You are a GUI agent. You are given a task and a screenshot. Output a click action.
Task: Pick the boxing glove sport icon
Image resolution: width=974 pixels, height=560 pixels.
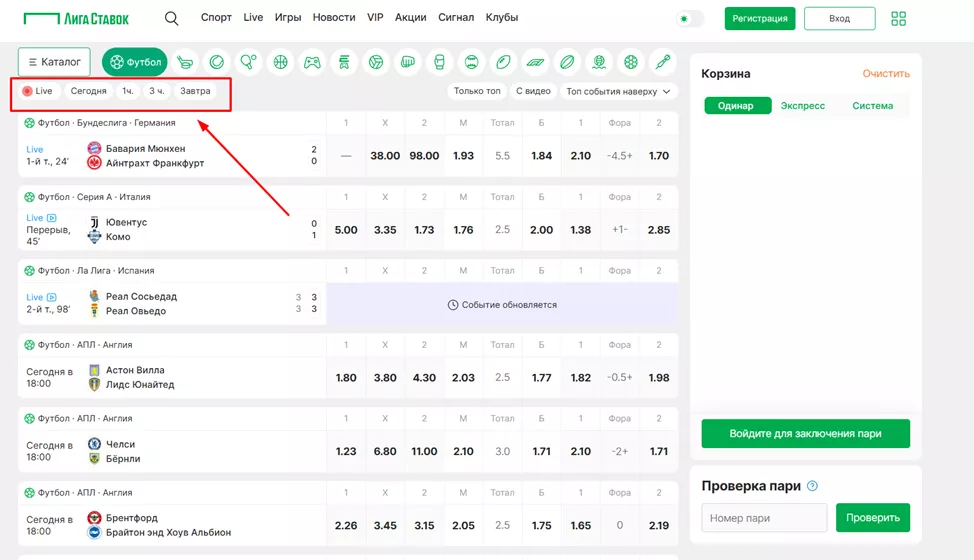click(x=440, y=62)
